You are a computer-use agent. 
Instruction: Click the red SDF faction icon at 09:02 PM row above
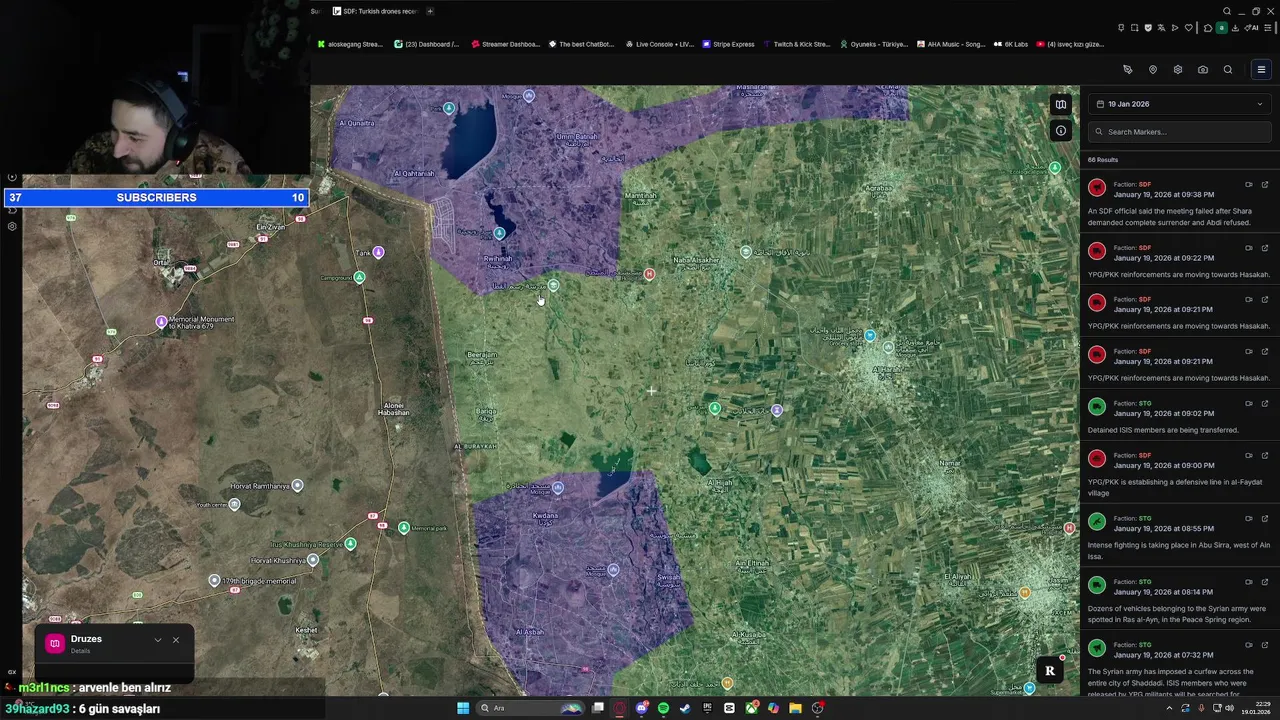tap(1097, 354)
